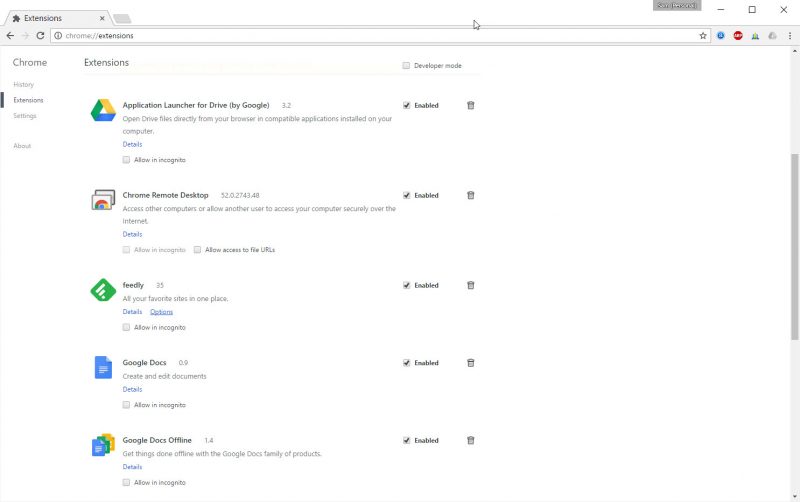Image resolution: width=800 pixels, height=502 pixels.
Task: Open the blue circular extension icon in toolbar
Action: 721,36
